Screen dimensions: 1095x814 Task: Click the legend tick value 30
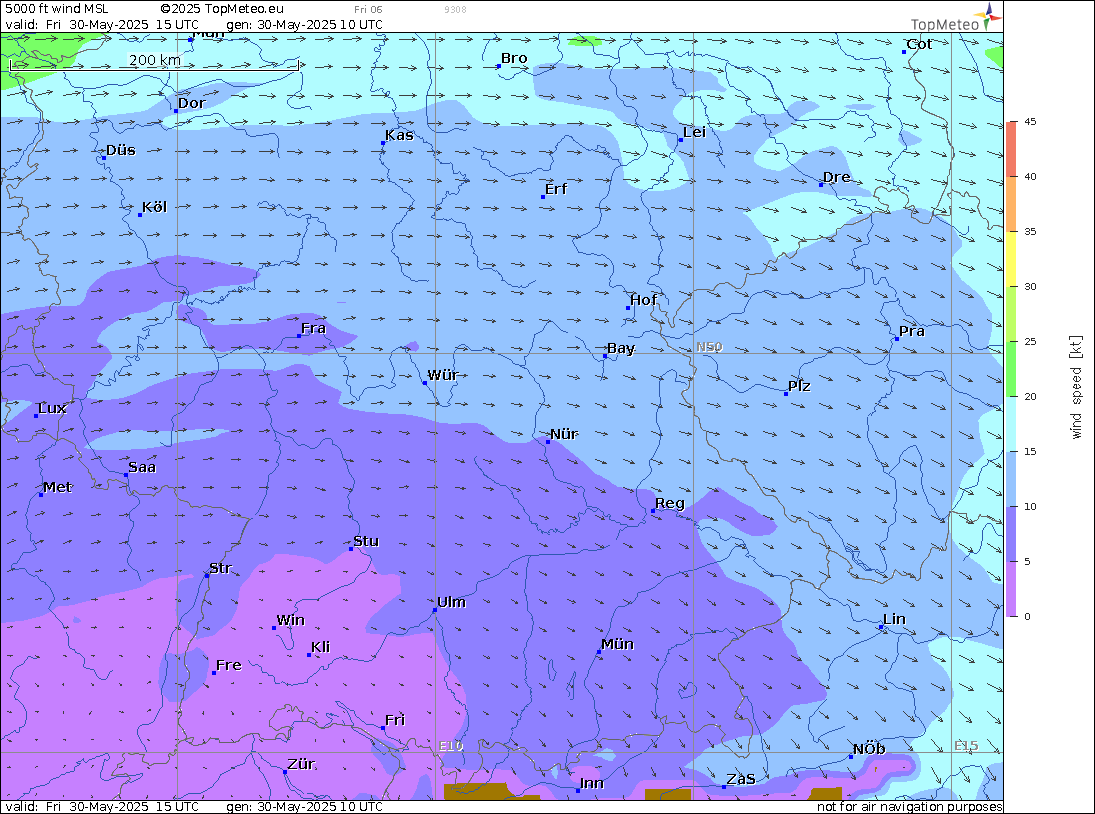pos(1030,286)
